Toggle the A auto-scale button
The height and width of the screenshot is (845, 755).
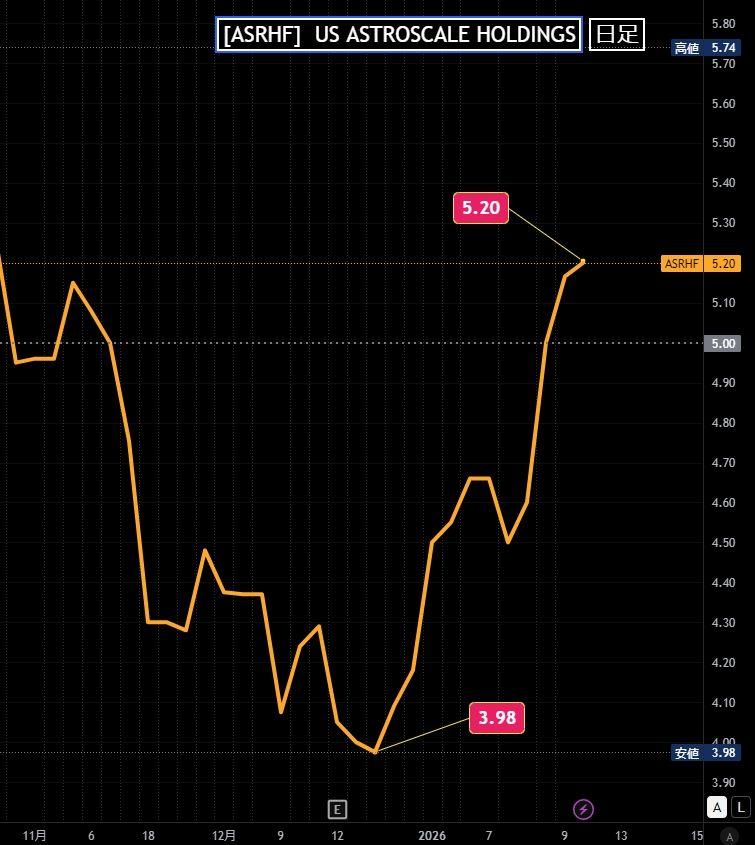[717, 807]
